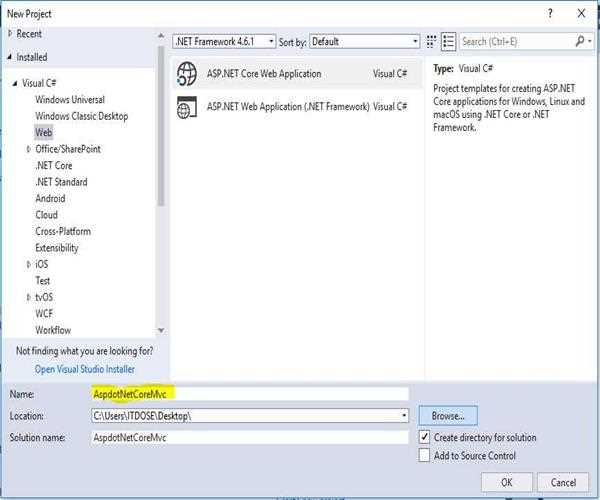Image resolution: width=600 pixels, height=500 pixels.
Task: Toggle Create directory for solution checkbox
Action: pos(426,438)
